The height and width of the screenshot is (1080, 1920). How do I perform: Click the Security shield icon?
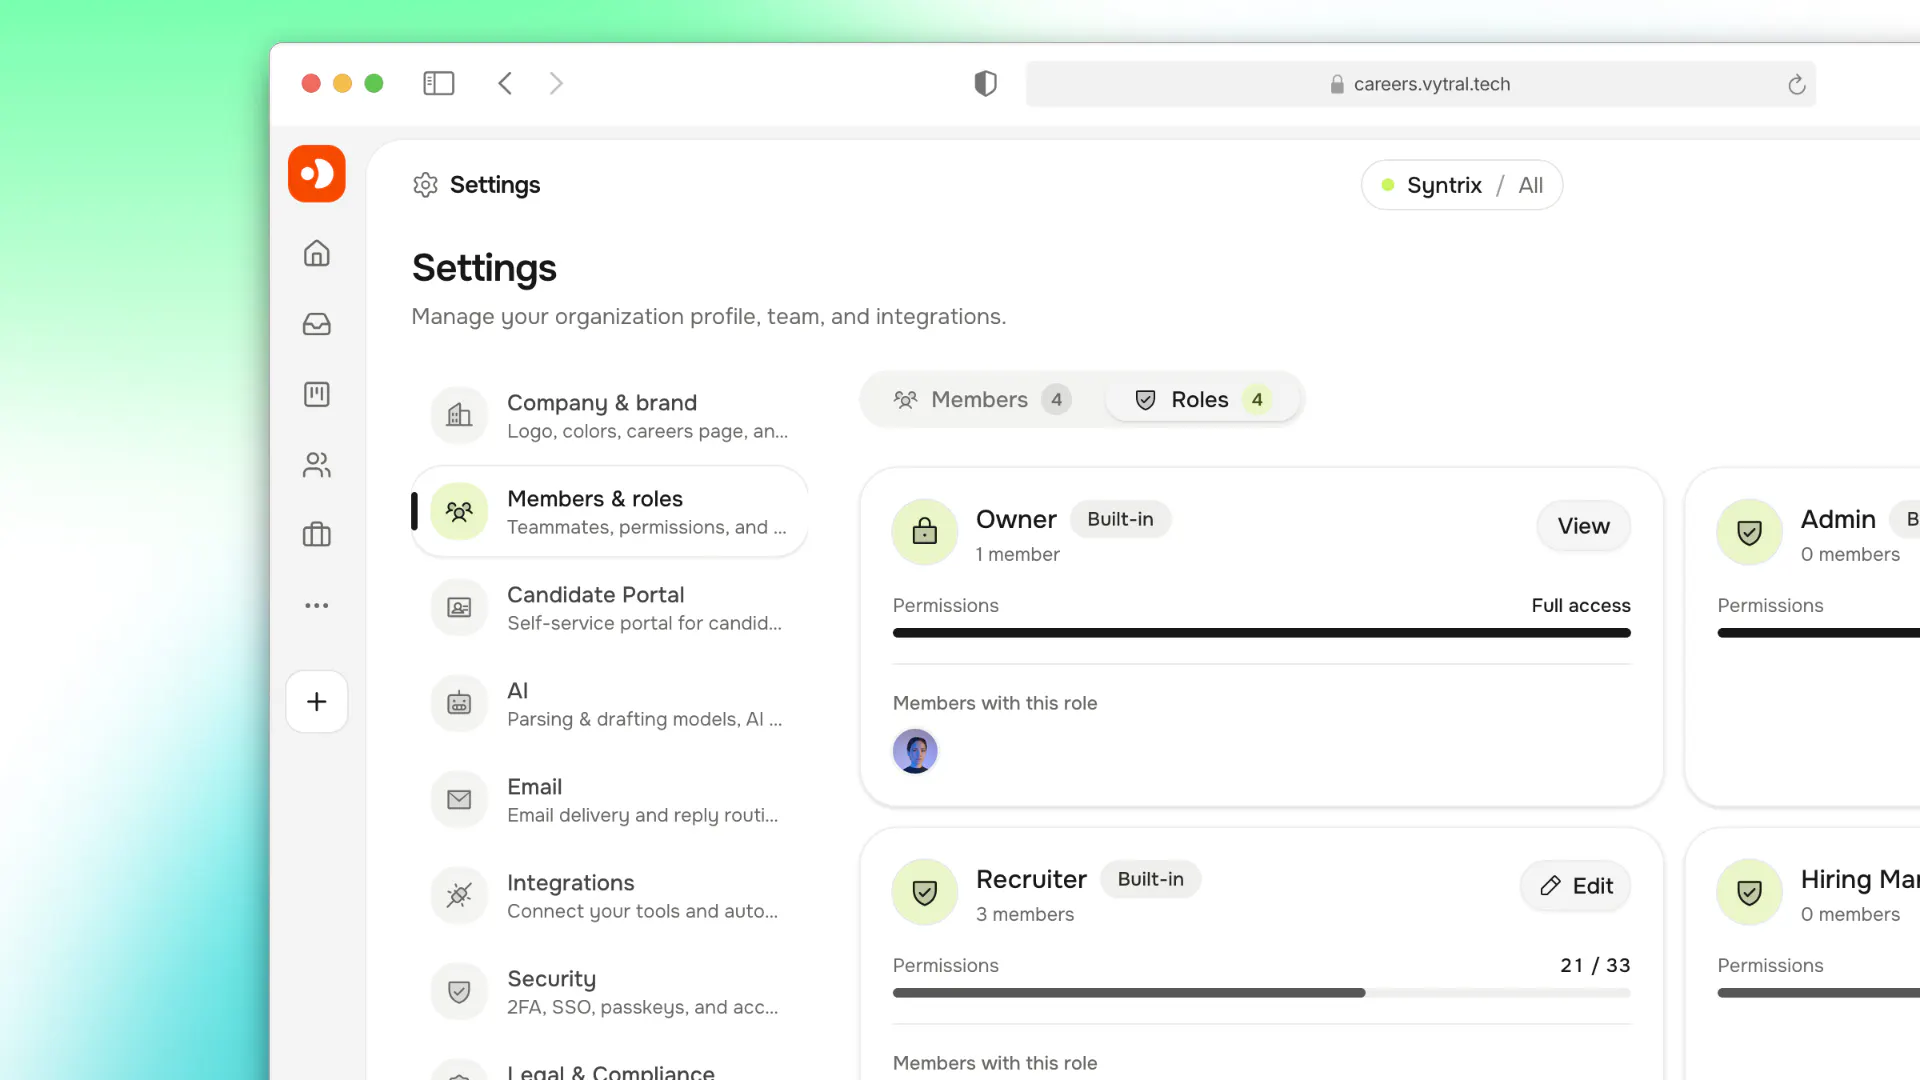pyautogui.click(x=459, y=992)
